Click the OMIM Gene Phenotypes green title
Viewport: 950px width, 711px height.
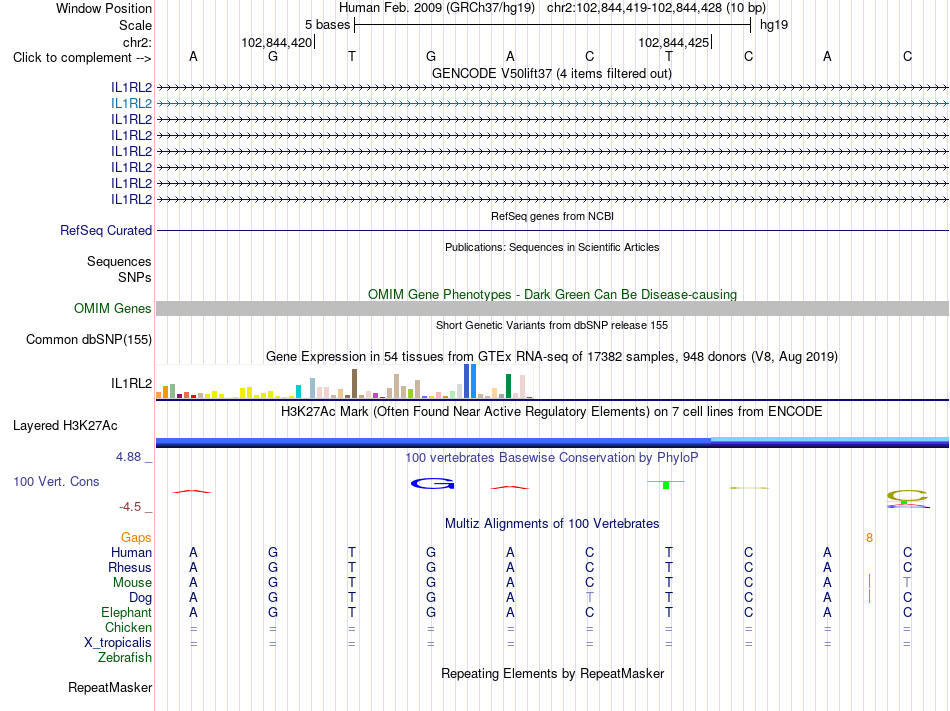click(x=553, y=294)
